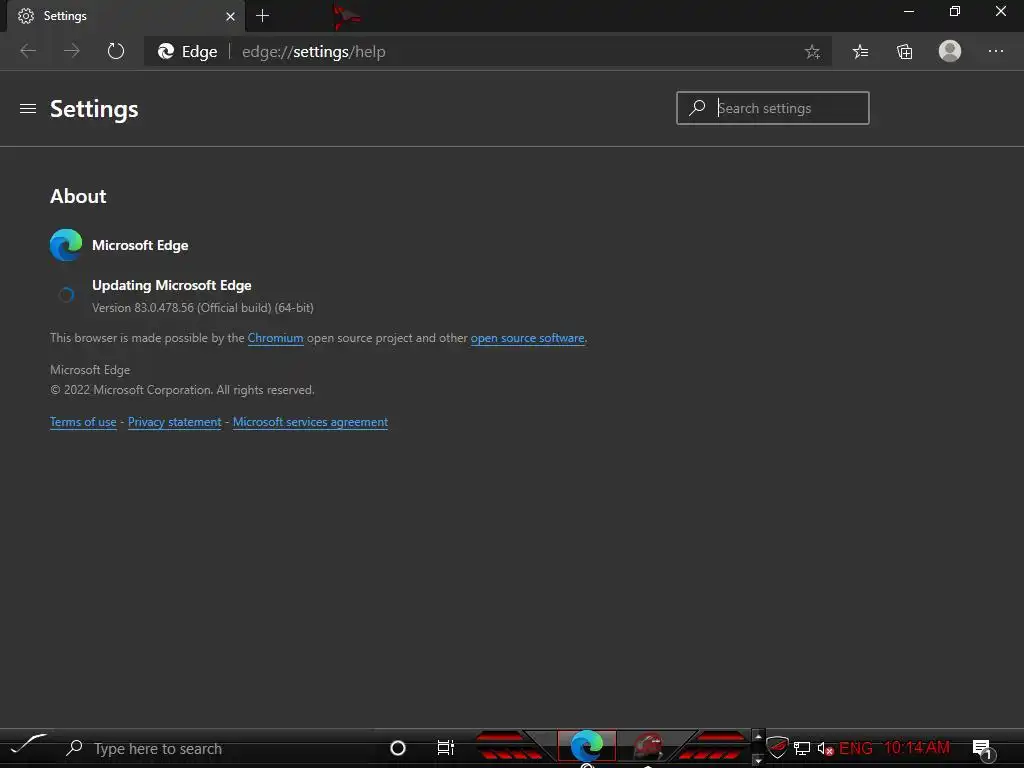Screen dimensions: 1024x768
Task: Open the ROG shield tray icon
Action: coord(777,747)
